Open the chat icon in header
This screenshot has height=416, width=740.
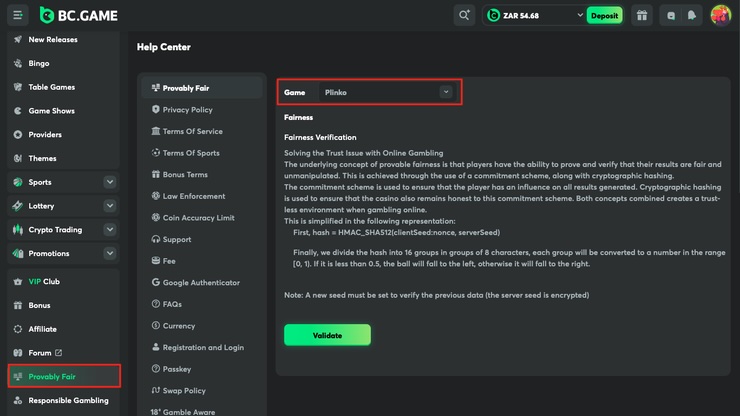[x=671, y=15]
